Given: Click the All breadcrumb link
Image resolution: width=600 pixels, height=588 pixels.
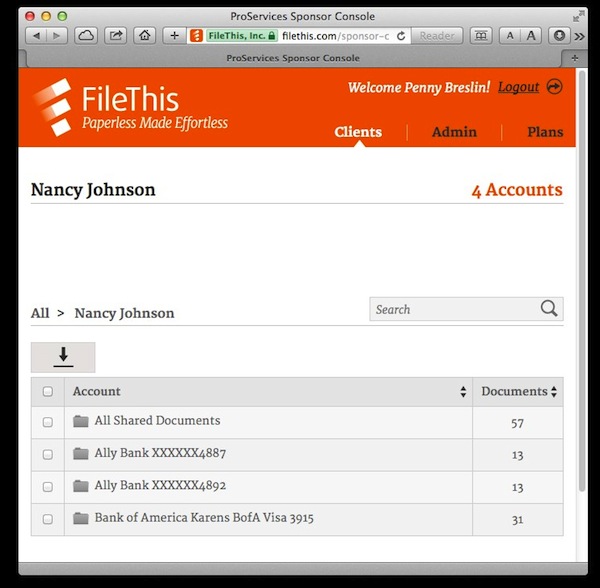Looking at the screenshot, I should [x=40, y=313].
